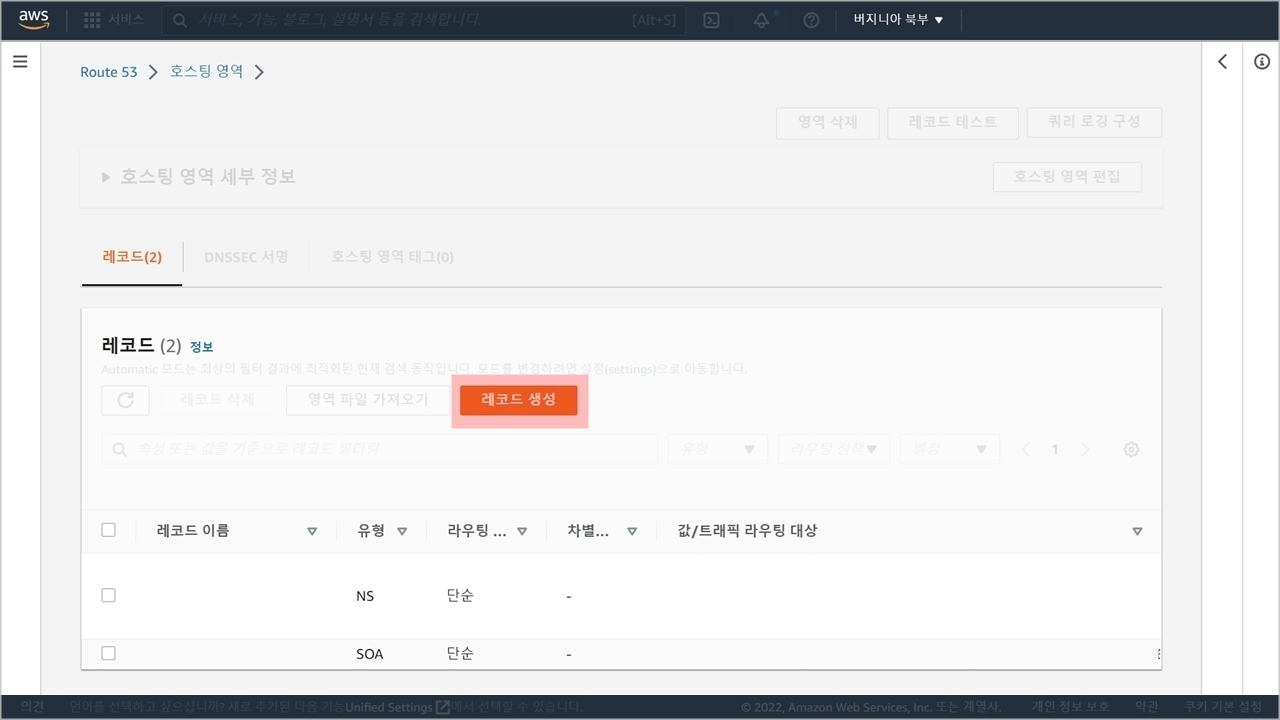The image size is (1280, 720).
Task: Open the 유형 filter dropdown
Action: pos(718,449)
